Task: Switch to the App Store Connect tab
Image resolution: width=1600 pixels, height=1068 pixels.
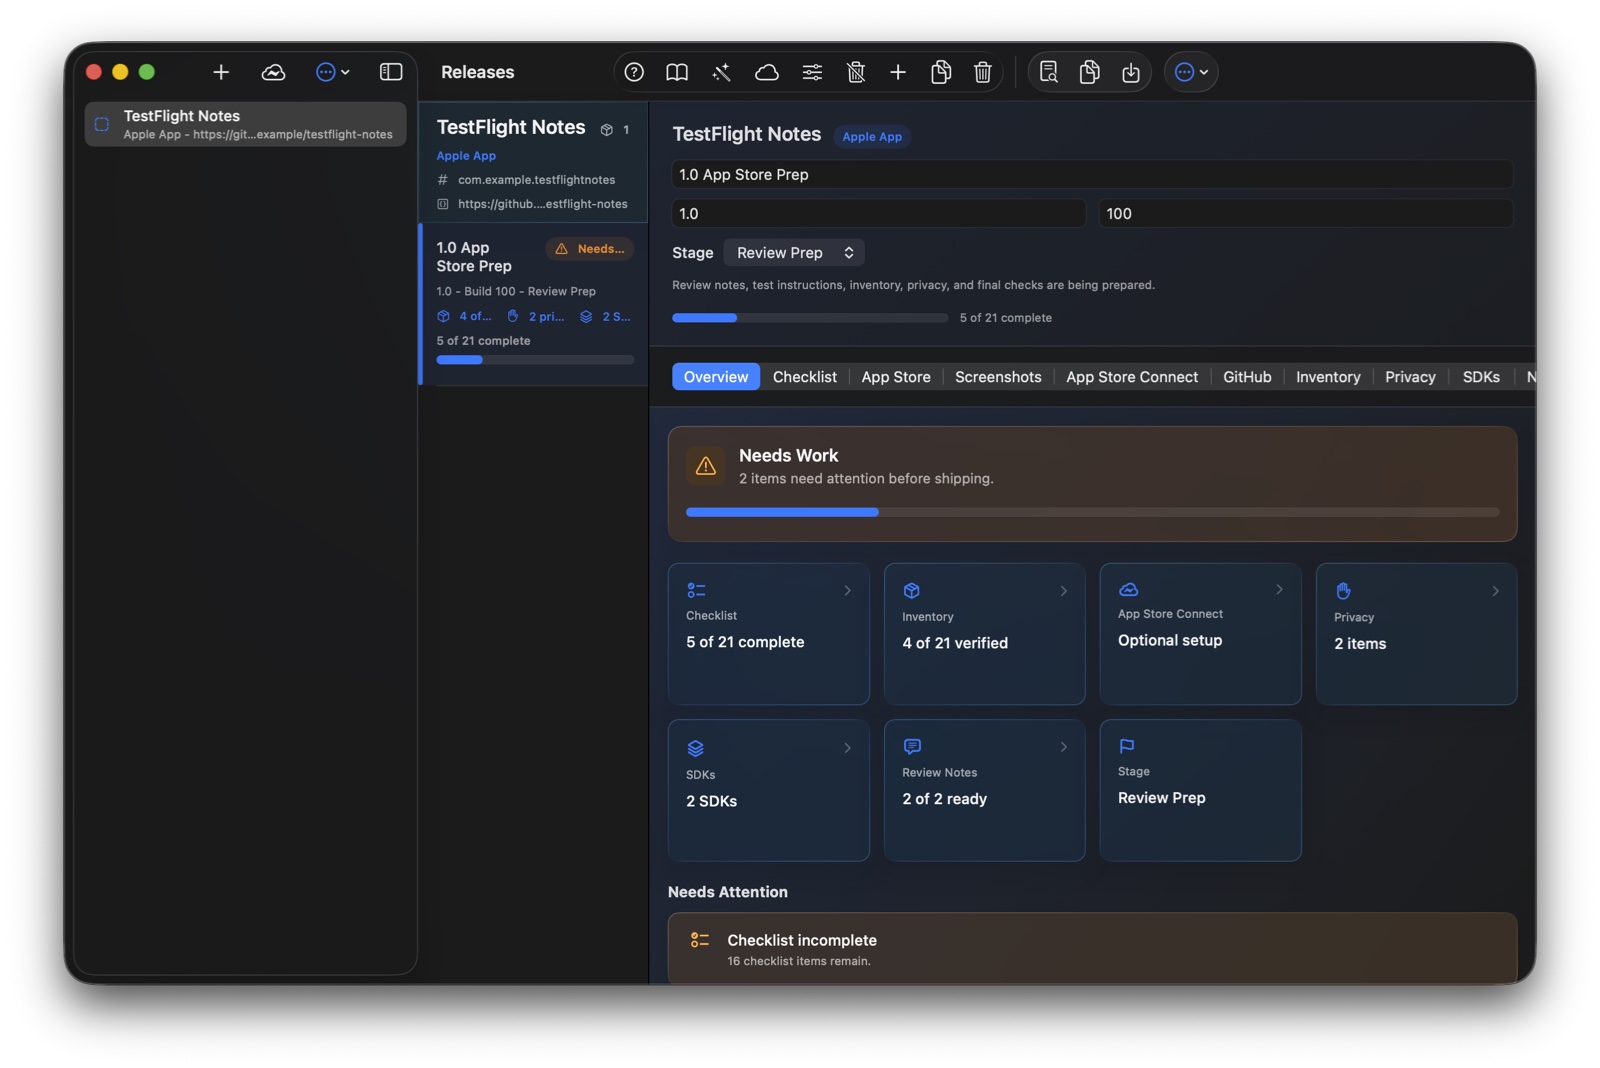Action: coord(1132,377)
